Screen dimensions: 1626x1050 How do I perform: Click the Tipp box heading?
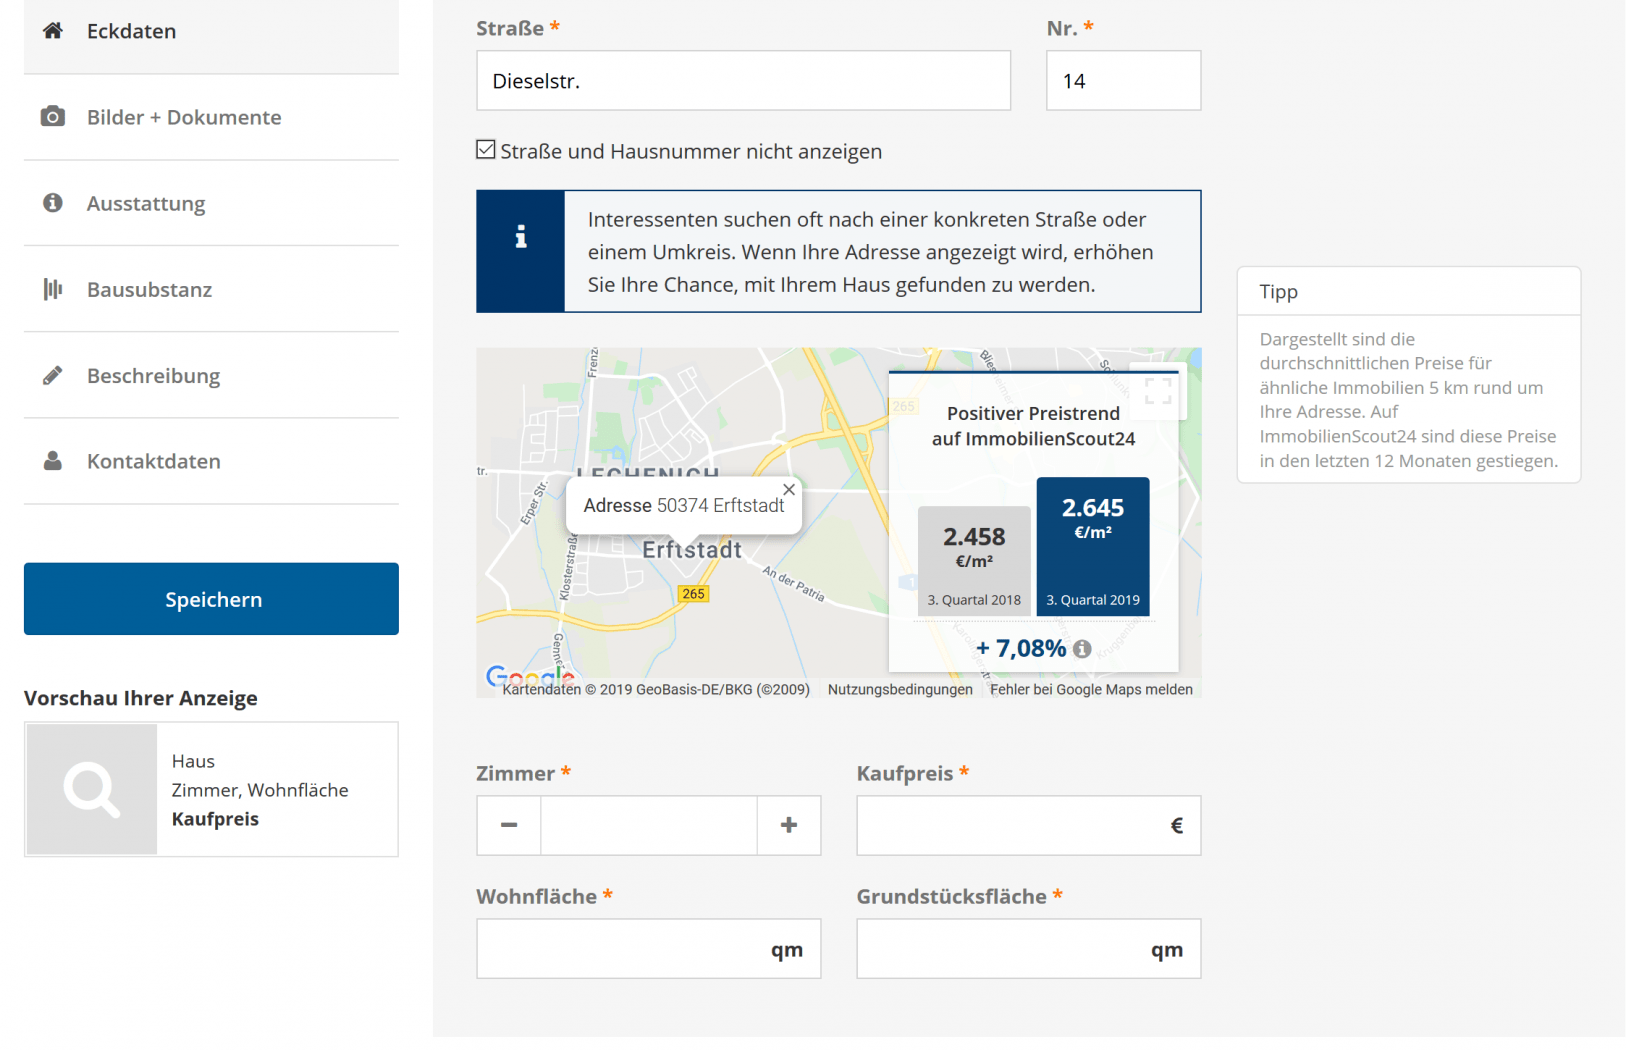coord(1278,292)
